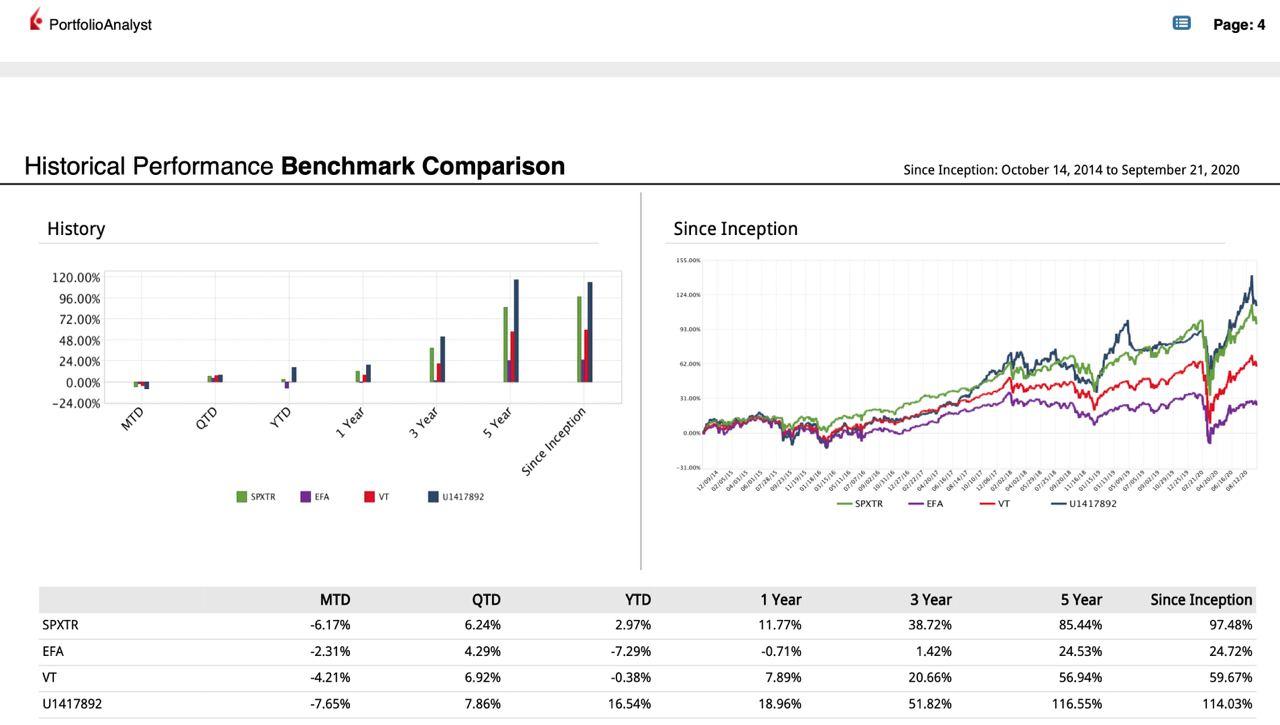
Task: Click the YTD column header in table
Action: coord(637,600)
